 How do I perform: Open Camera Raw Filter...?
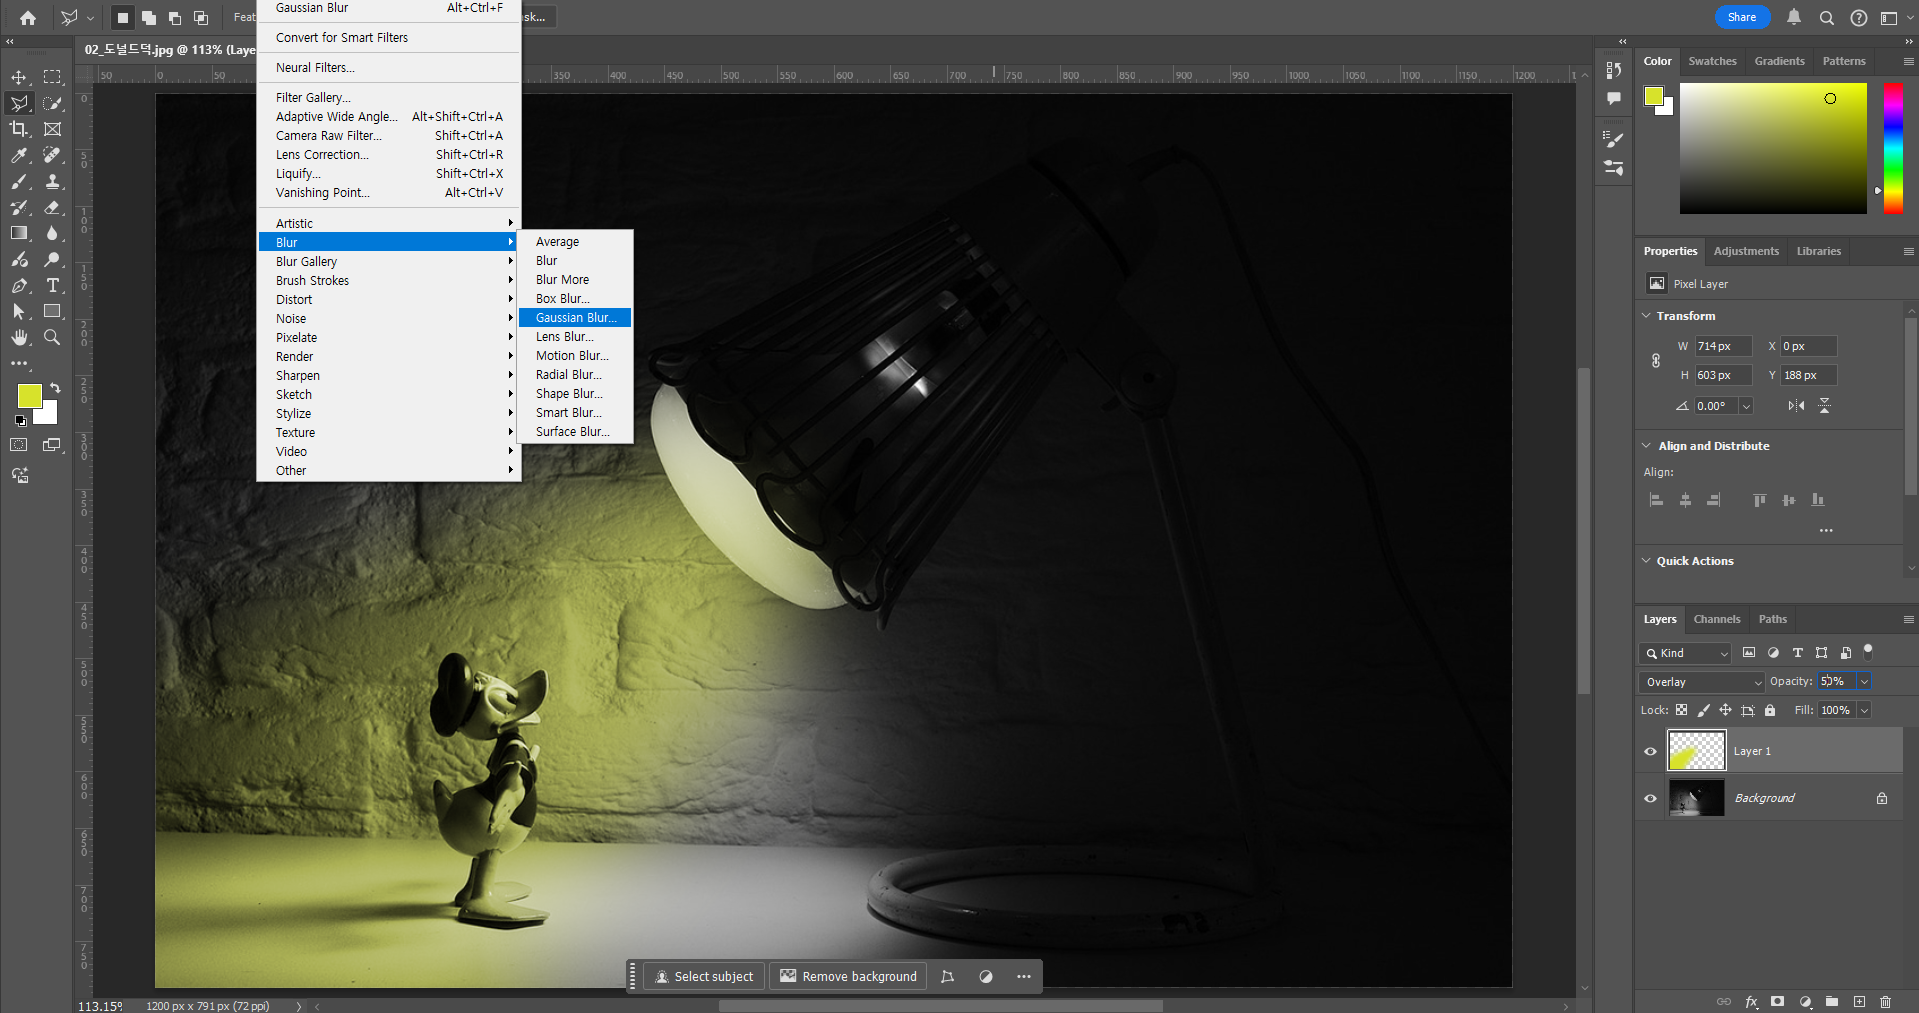coord(389,136)
